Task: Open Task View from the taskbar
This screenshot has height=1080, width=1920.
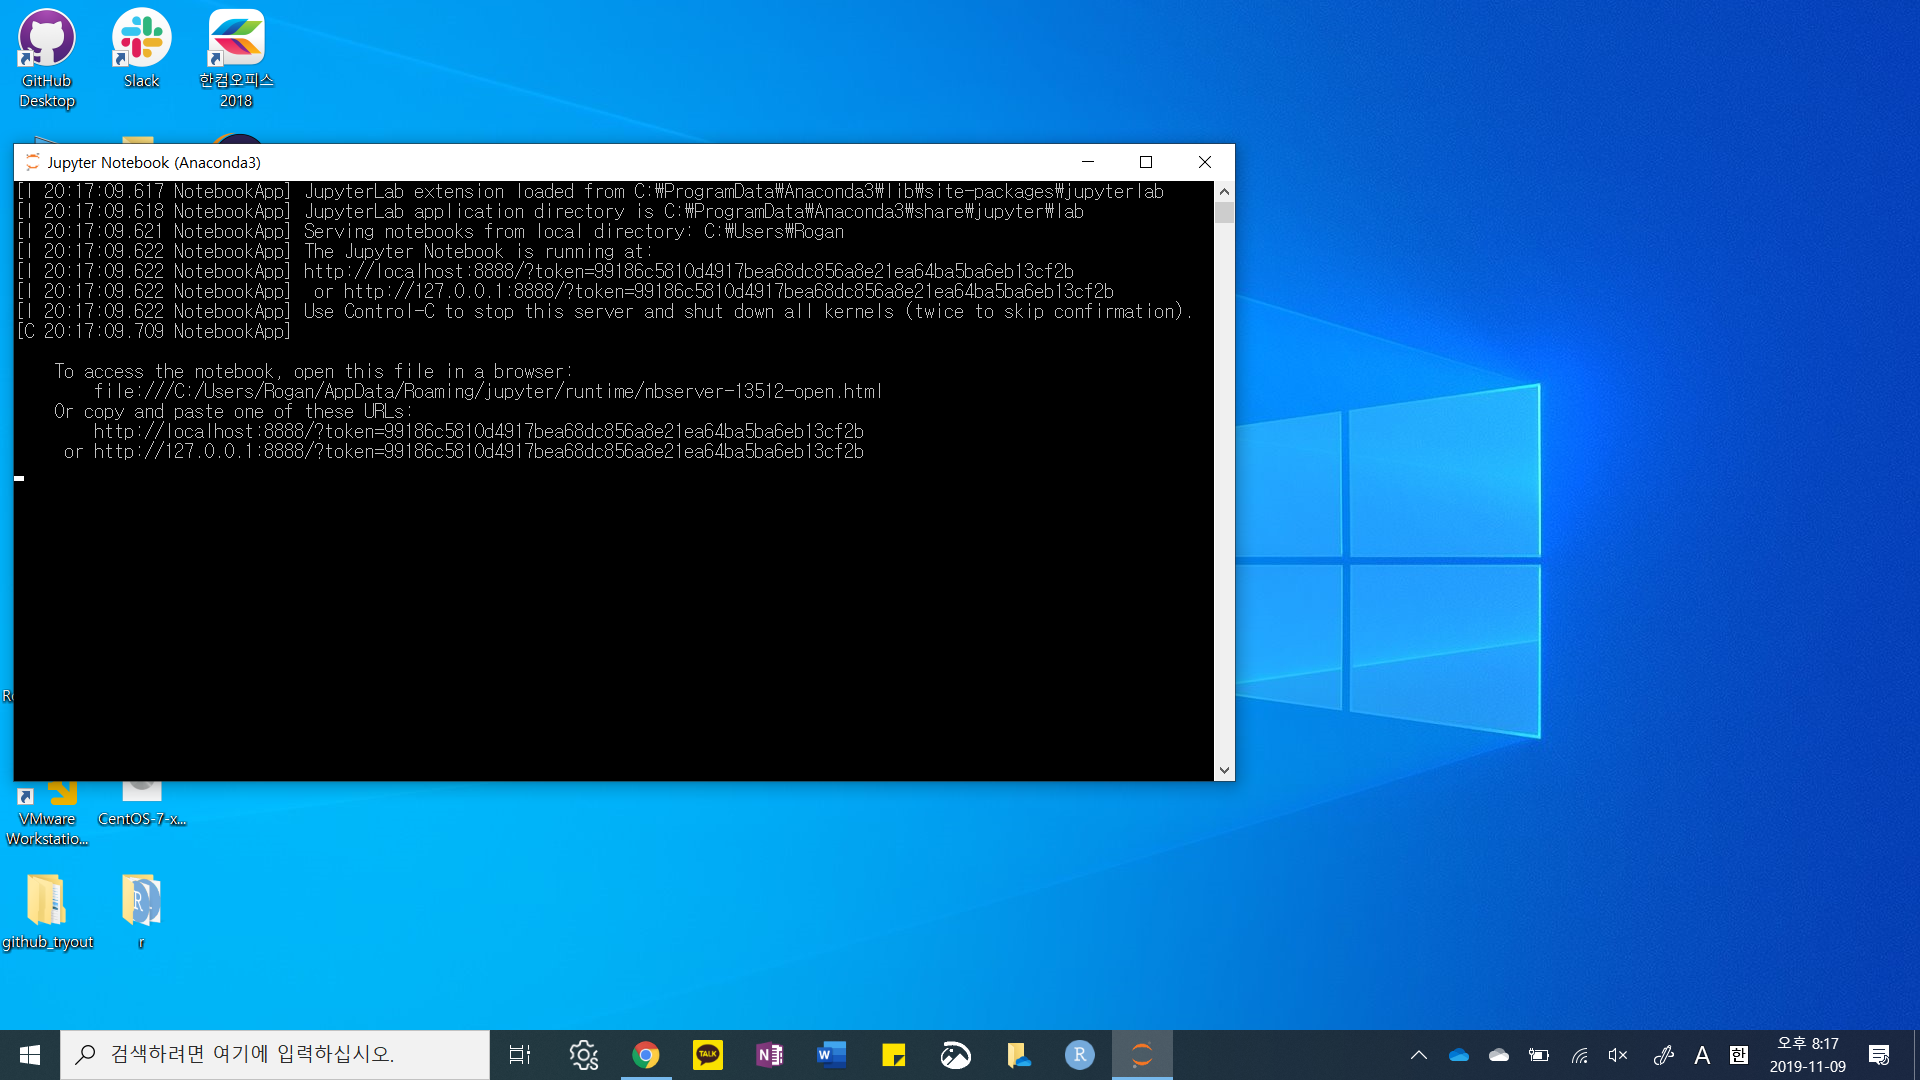Action: tap(520, 1055)
